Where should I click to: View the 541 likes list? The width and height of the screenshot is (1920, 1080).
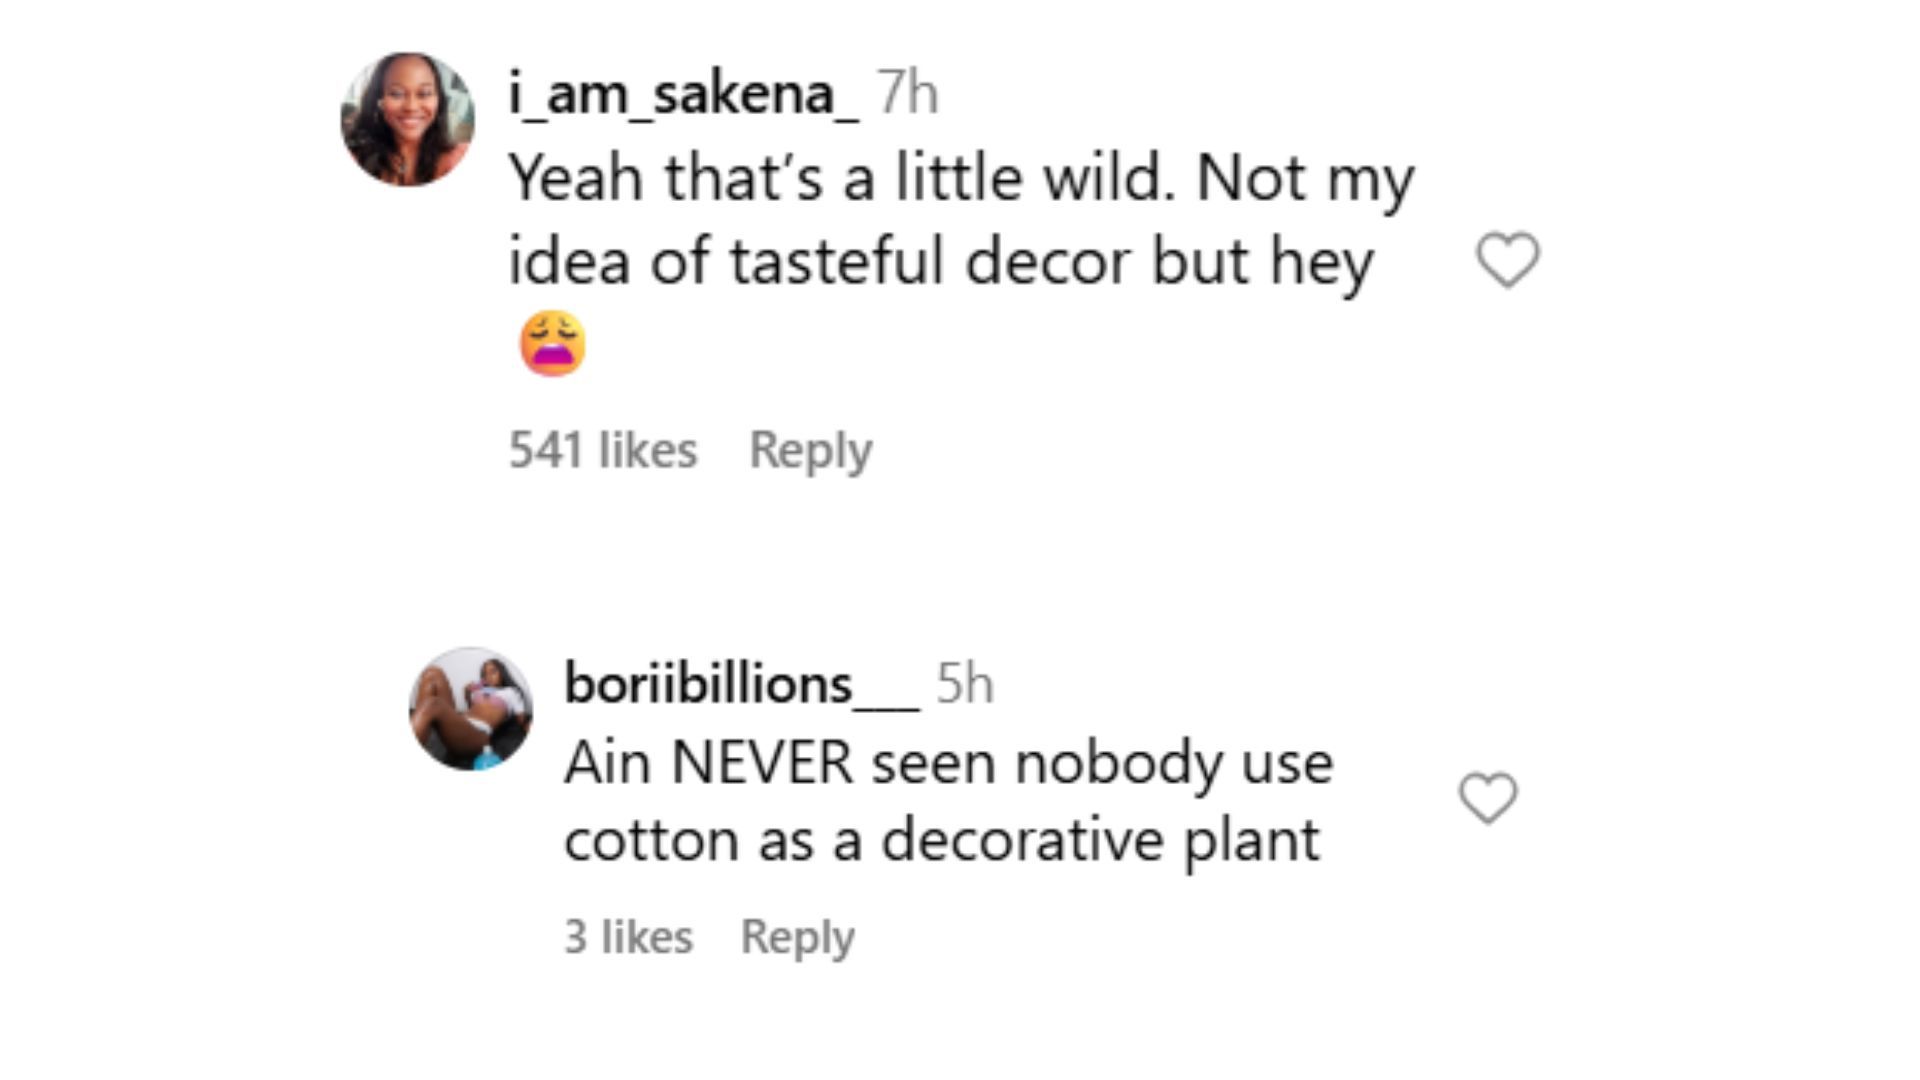pos(603,450)
